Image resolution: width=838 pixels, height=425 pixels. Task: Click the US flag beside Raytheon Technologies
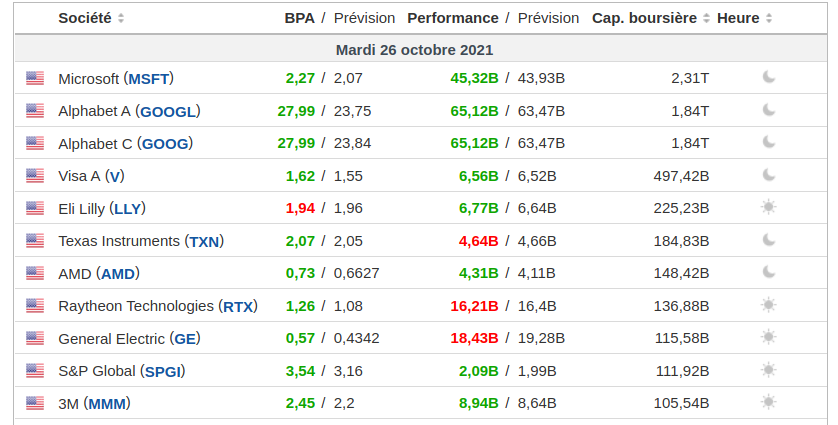tap(35, 306)
